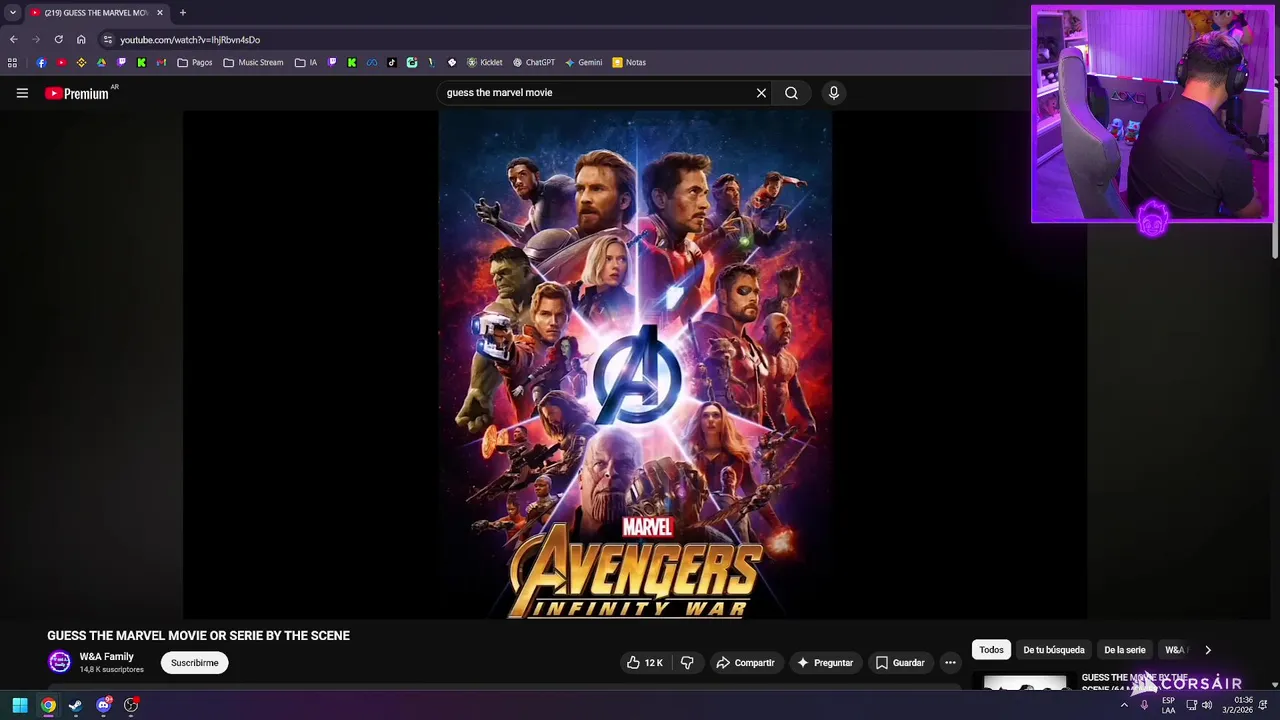Open the Pagos bookmark folder
This screenshot has height=720, width=1280.
(x=195, y=63)
